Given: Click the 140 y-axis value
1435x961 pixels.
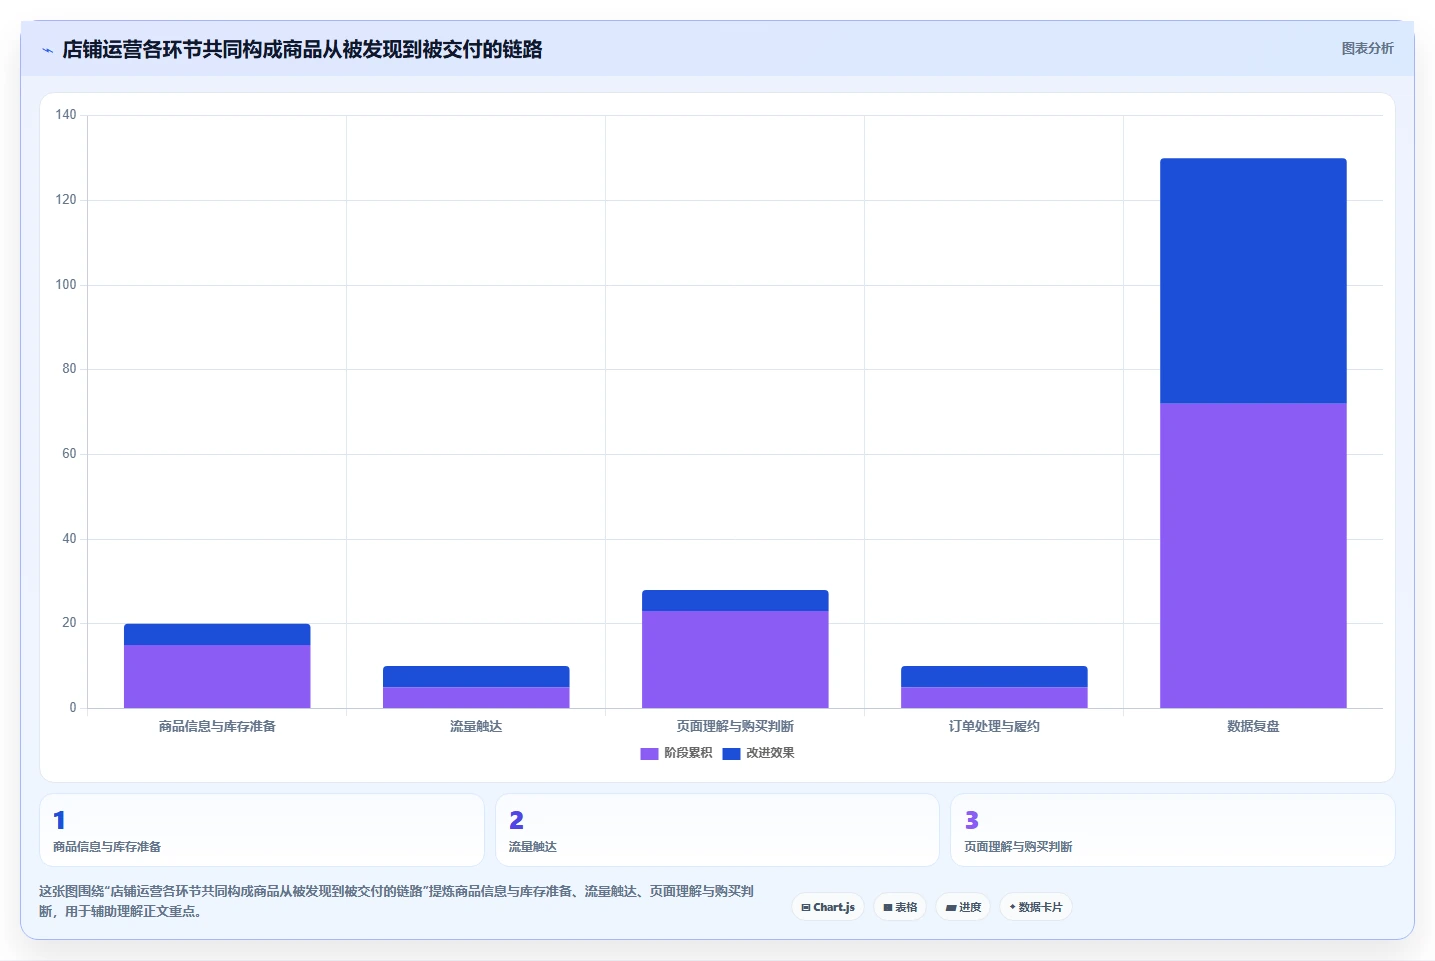Looking at the screenshot, I should pyautogui.click(x=66, y=115).
